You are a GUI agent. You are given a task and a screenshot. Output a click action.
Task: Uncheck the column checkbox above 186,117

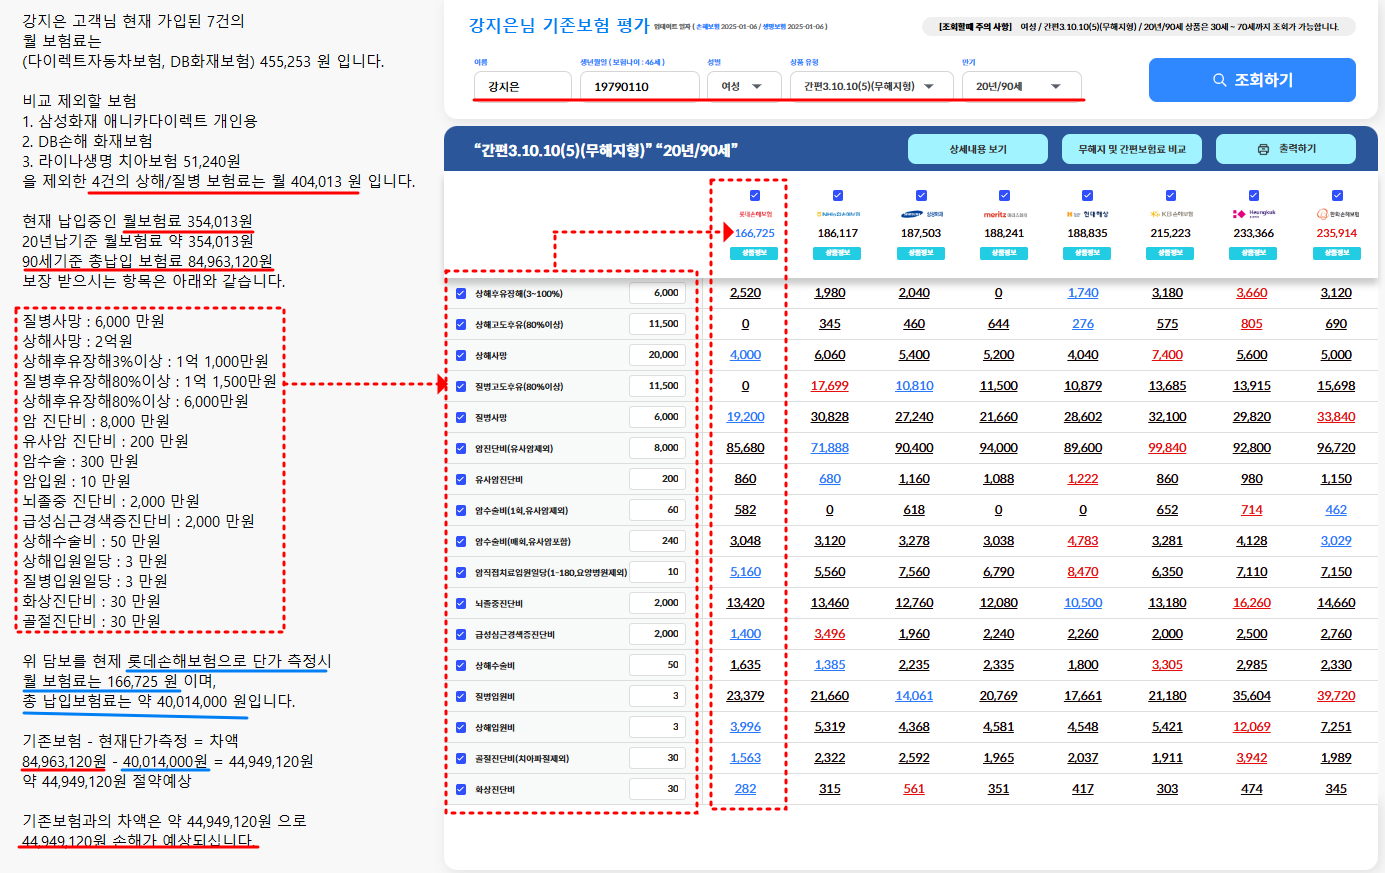click(838, 196)
